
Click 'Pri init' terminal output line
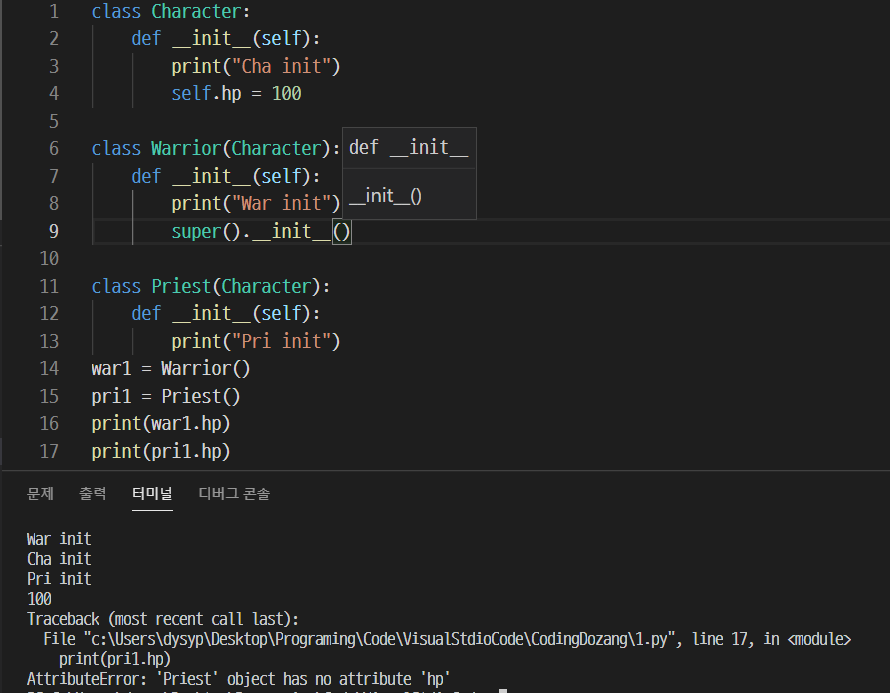point(59,579)
